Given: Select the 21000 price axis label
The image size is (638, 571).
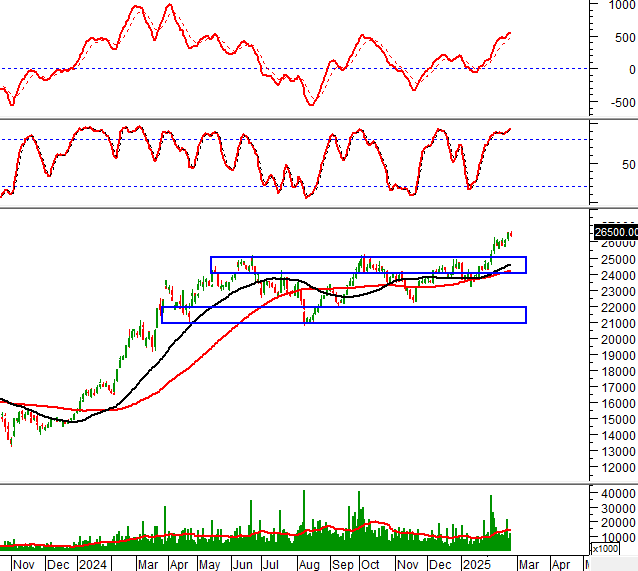Looking at the screenshot, I should coord(618,324).
